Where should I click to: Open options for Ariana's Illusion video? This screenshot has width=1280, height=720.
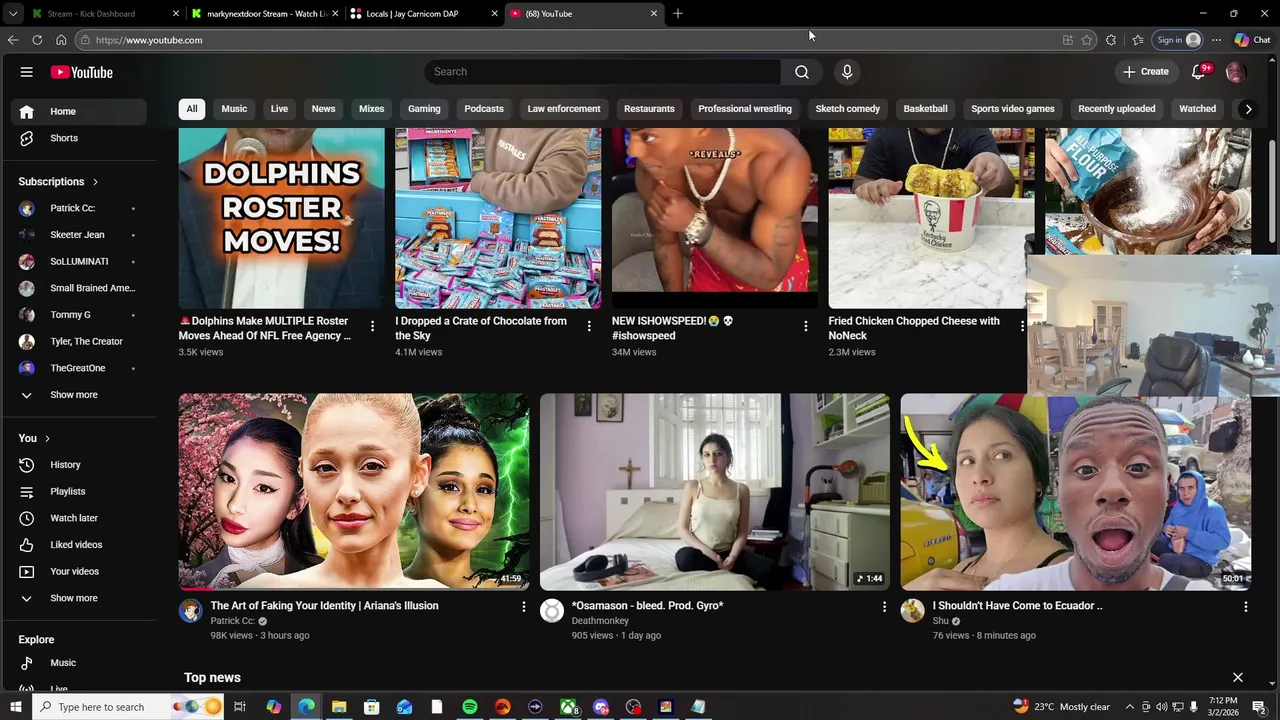point(523,606)
